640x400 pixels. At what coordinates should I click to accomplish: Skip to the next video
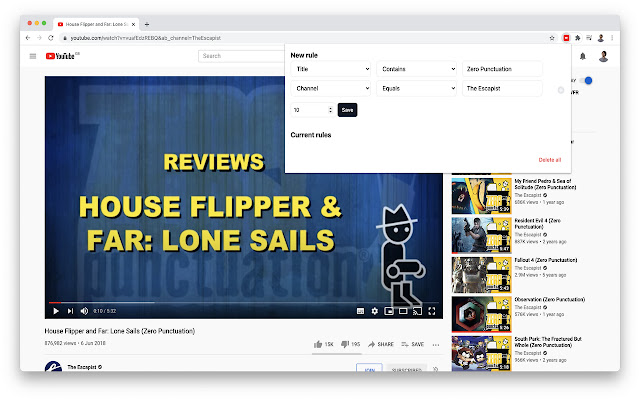pos(70,311)
